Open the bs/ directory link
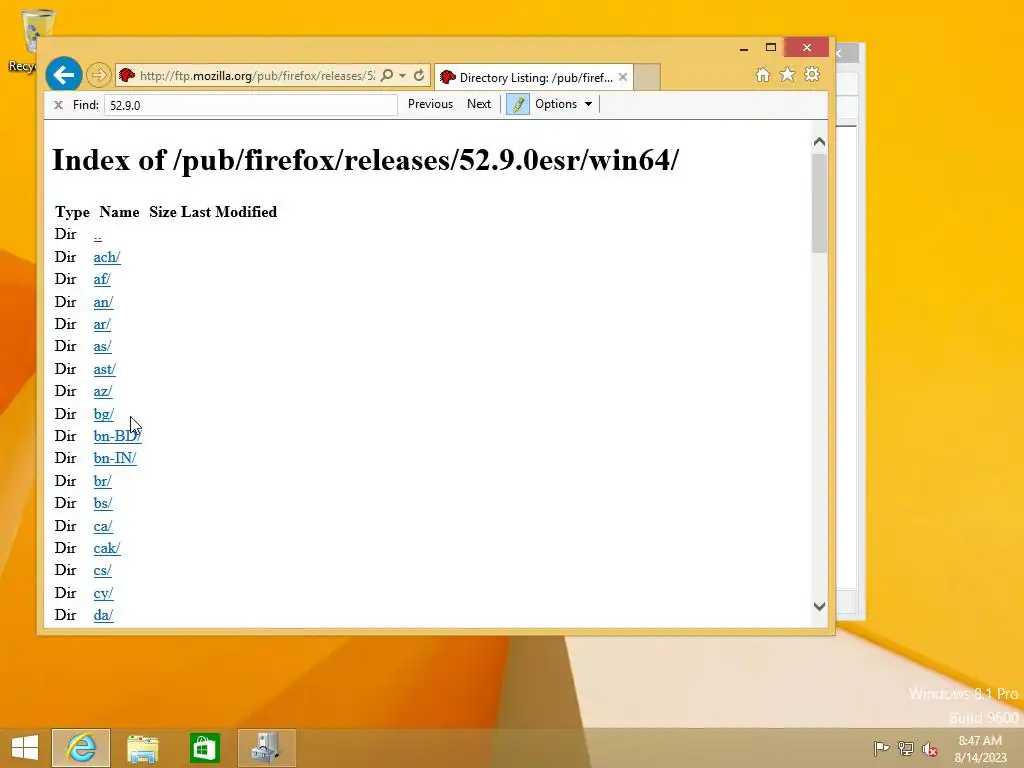Image resolution: width=1024 pixels, height=768 pixels. click(x=103, y=504)
